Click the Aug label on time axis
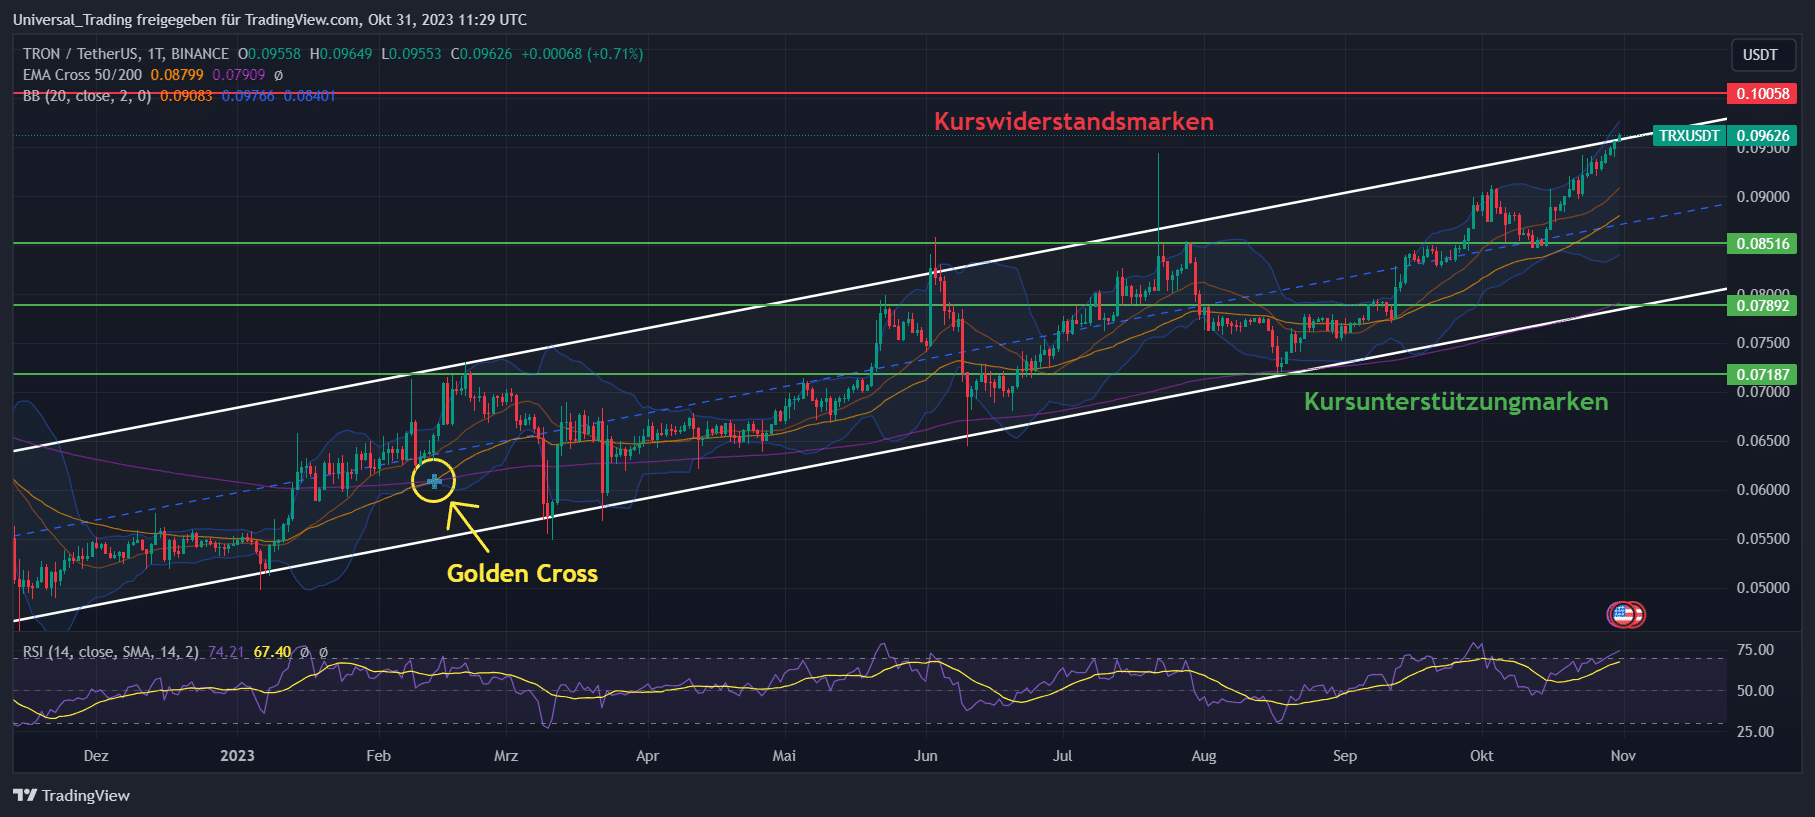Image resolution: width=1815 pixels, height=817 pixels. click(x=1204, y=756)
